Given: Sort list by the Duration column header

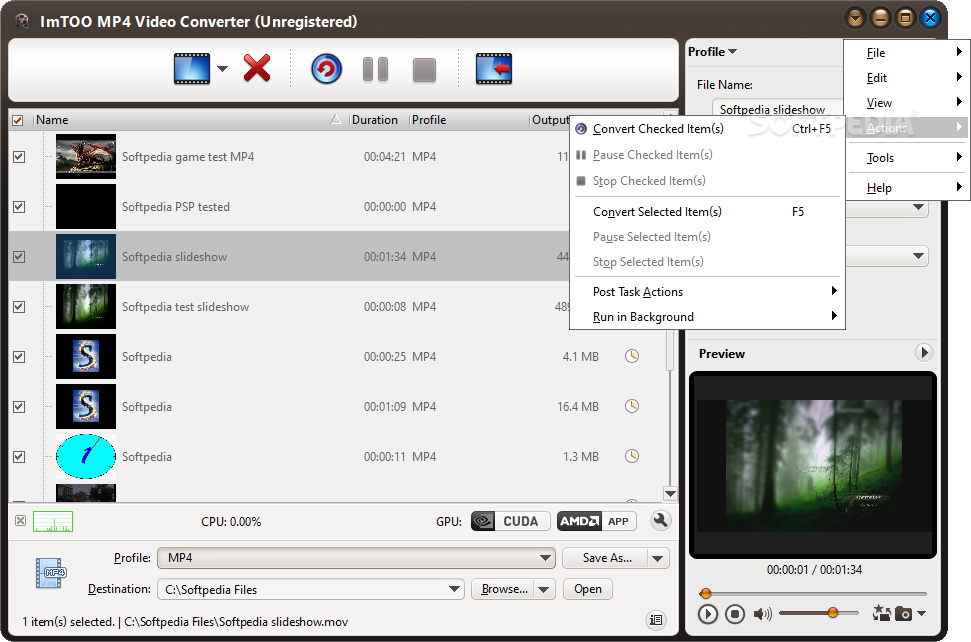Looking at the screenshot, I should [x=378, y=120].
